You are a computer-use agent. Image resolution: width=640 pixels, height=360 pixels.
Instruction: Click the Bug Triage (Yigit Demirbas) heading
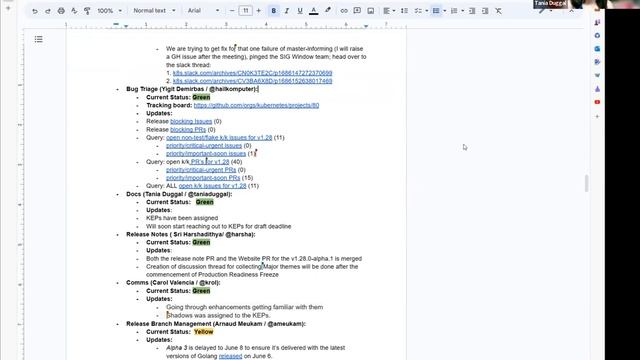pos(192,89)
